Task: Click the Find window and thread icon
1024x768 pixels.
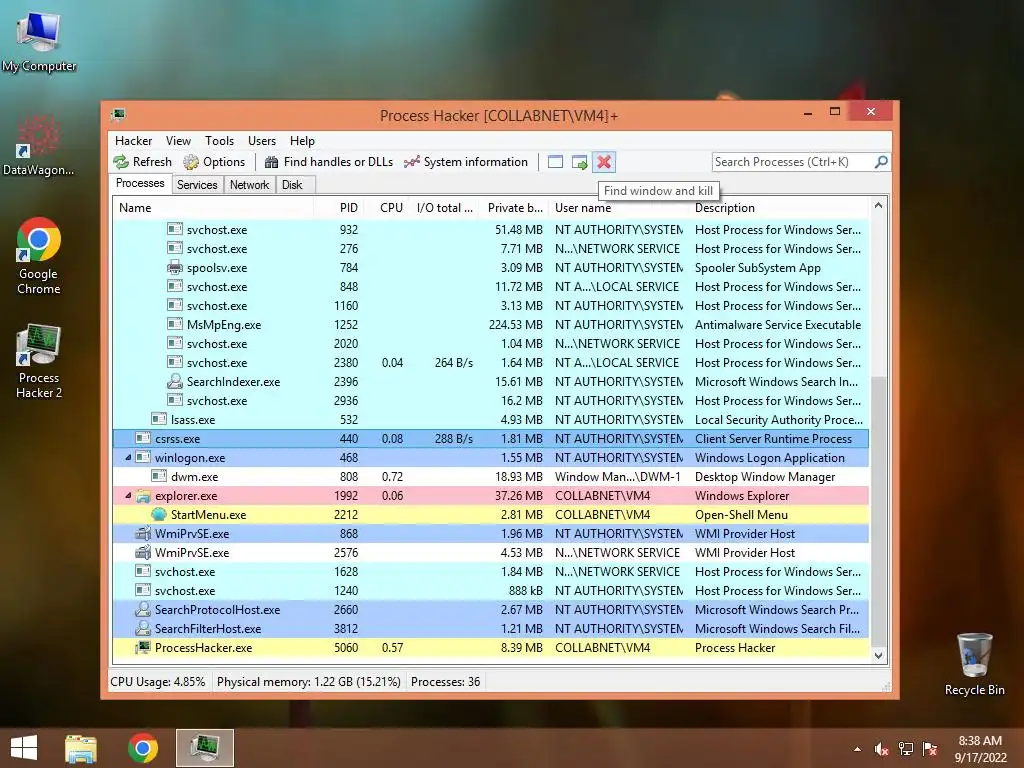Action: point(579,162)
